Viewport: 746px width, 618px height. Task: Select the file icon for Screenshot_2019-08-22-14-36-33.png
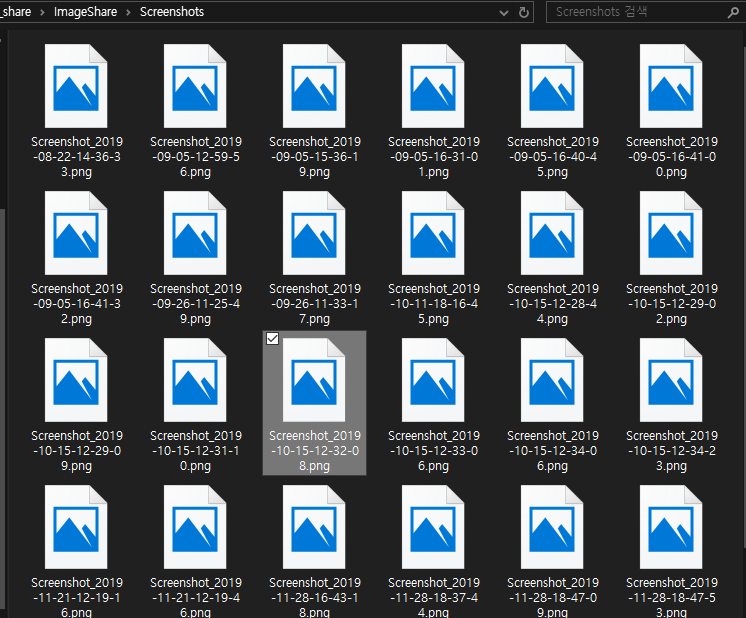coord(76,86)
